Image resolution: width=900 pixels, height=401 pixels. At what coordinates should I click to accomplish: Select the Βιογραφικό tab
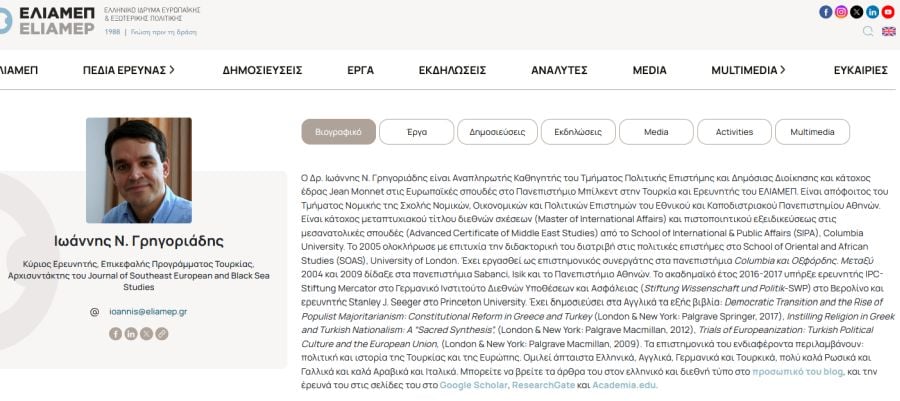tap(339, 132)
